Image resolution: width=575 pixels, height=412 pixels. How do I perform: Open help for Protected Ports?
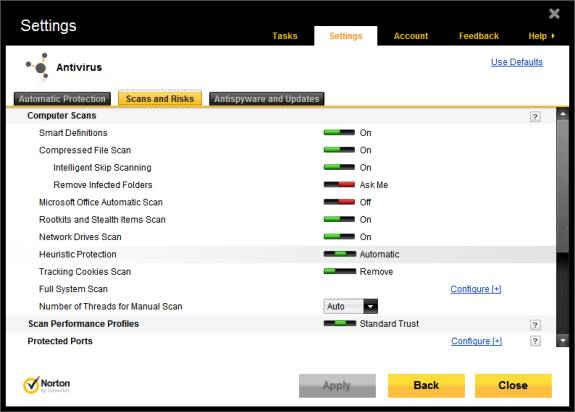click(535, 341)
